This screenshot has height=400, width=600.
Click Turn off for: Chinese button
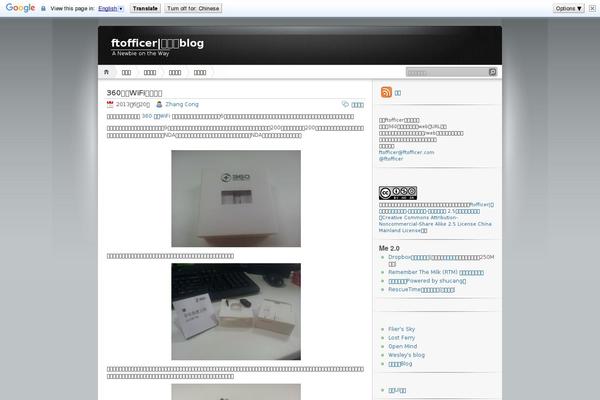point(193,8)
